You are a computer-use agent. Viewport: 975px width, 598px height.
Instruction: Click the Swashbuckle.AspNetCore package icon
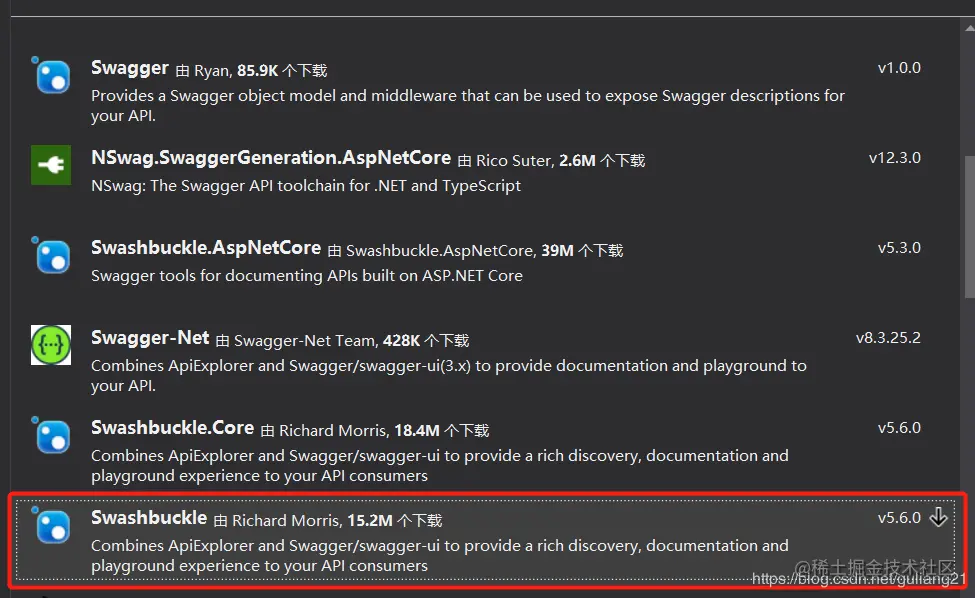click(x=50, y=255)
